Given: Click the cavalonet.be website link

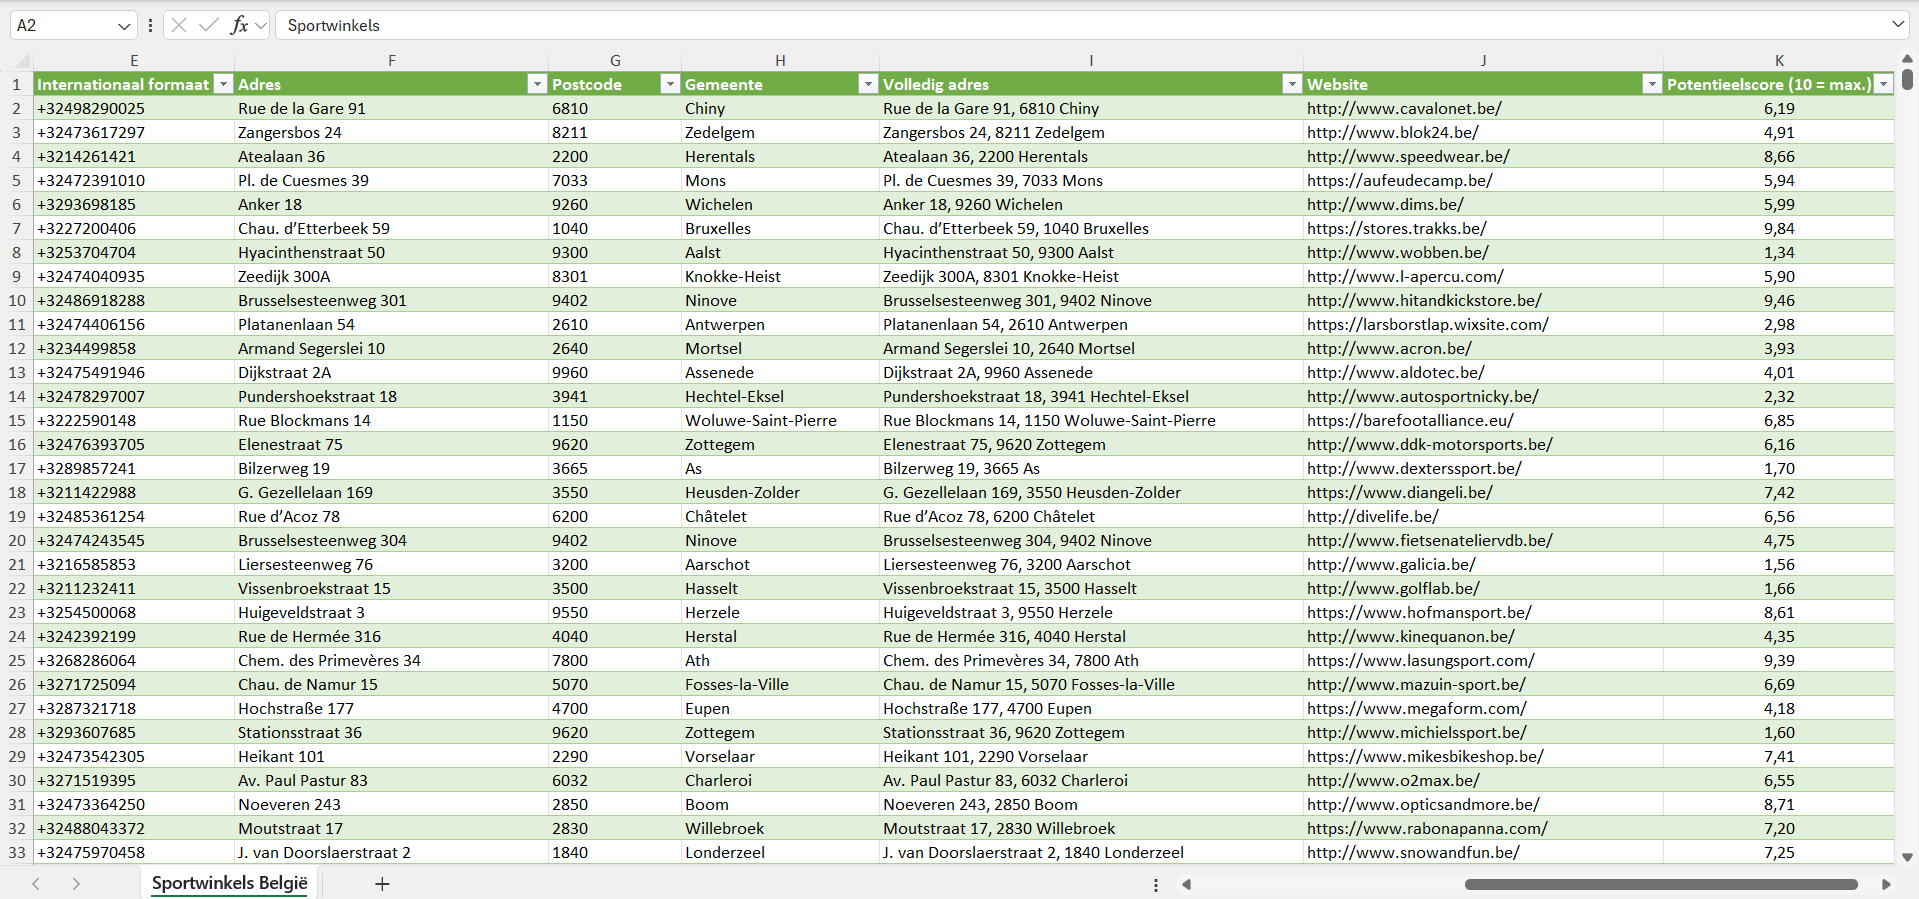Looking at the screenshot, I should click(1404, 108).
